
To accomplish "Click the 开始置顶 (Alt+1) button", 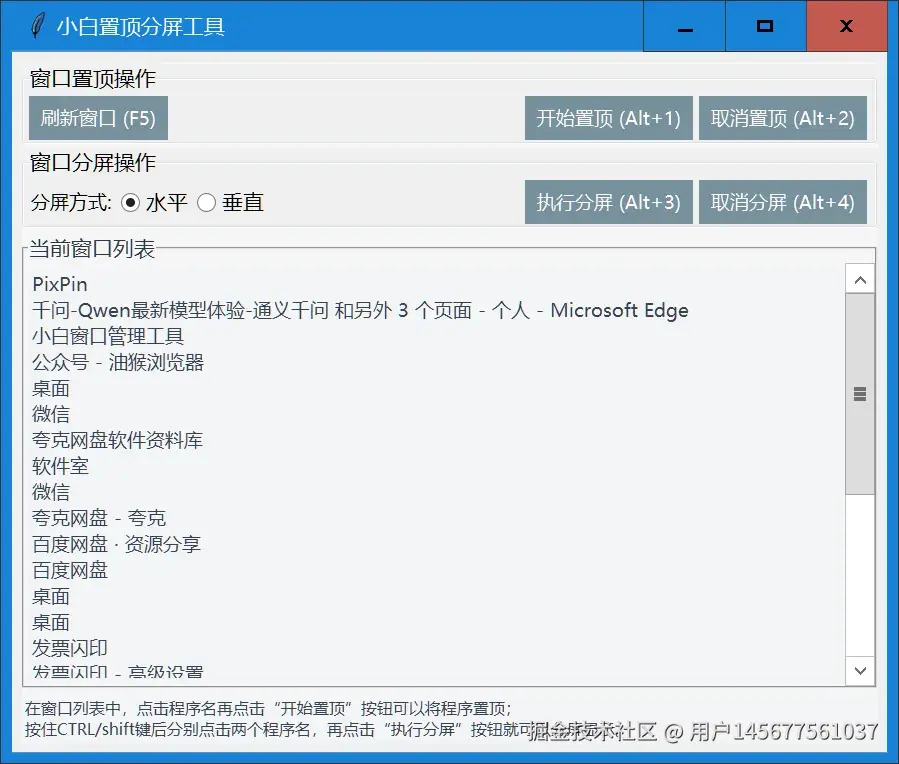I will point(608,117).
